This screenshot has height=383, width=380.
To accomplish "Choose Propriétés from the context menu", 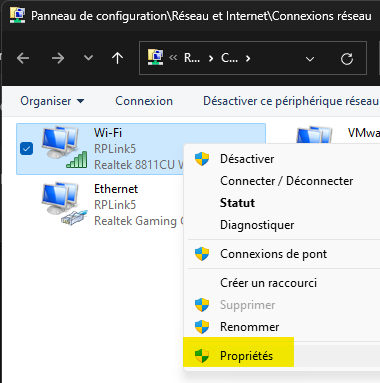I will 246,356.
